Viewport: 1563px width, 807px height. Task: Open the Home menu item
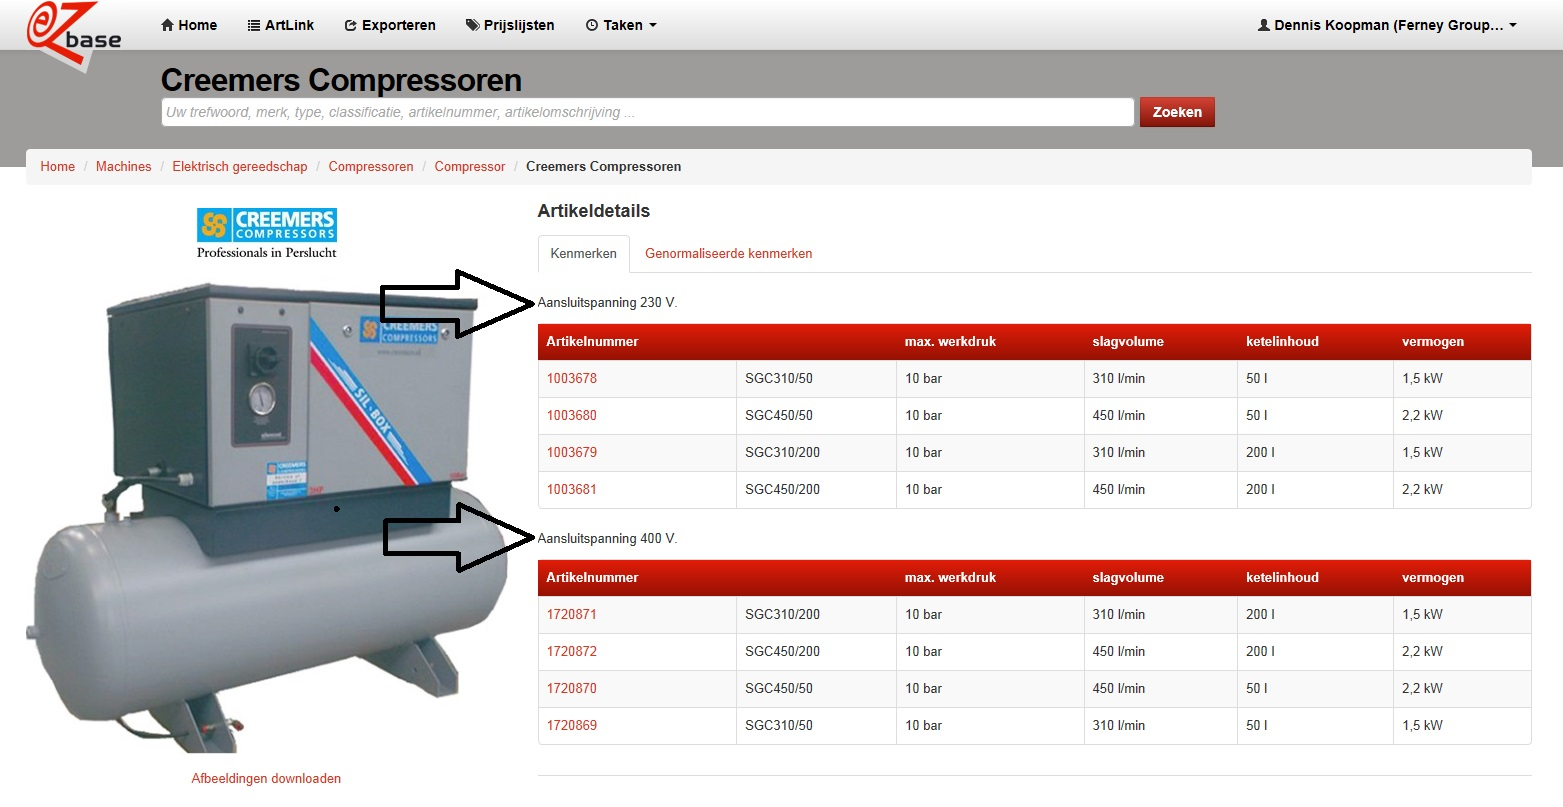pyautogui.click(x=189, y=25)
